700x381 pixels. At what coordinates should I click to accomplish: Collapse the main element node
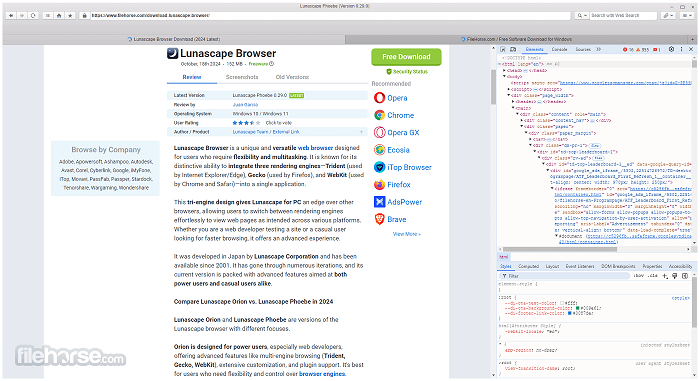[x=513, y=108]
